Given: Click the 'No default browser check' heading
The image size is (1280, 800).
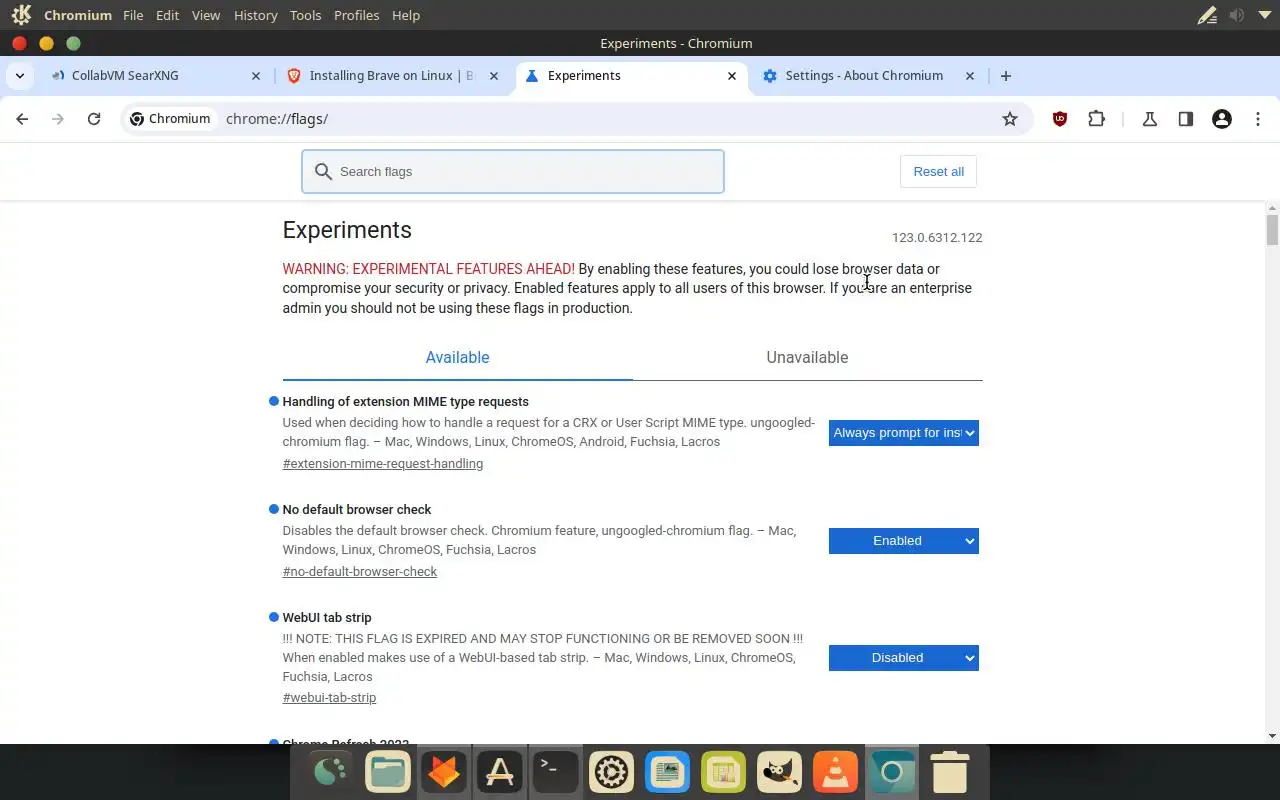Looking at the screenshot, I should click(x=357, y=510).
